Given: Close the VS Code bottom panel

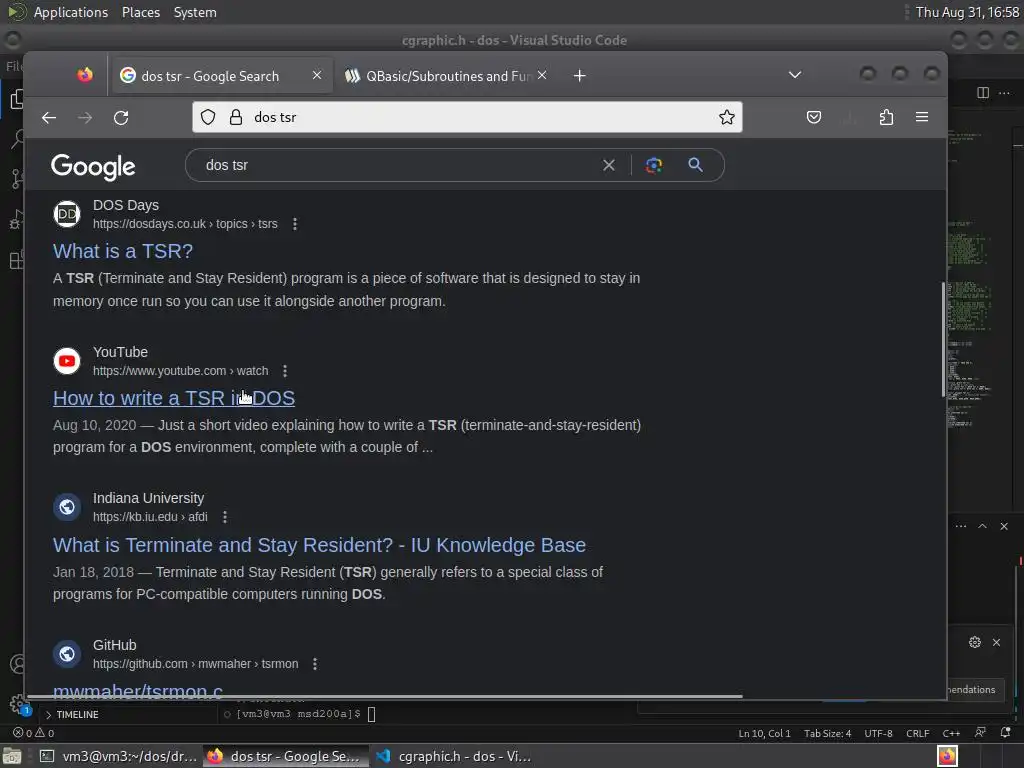Looking at the screenshot, I should click(1004, 526).
